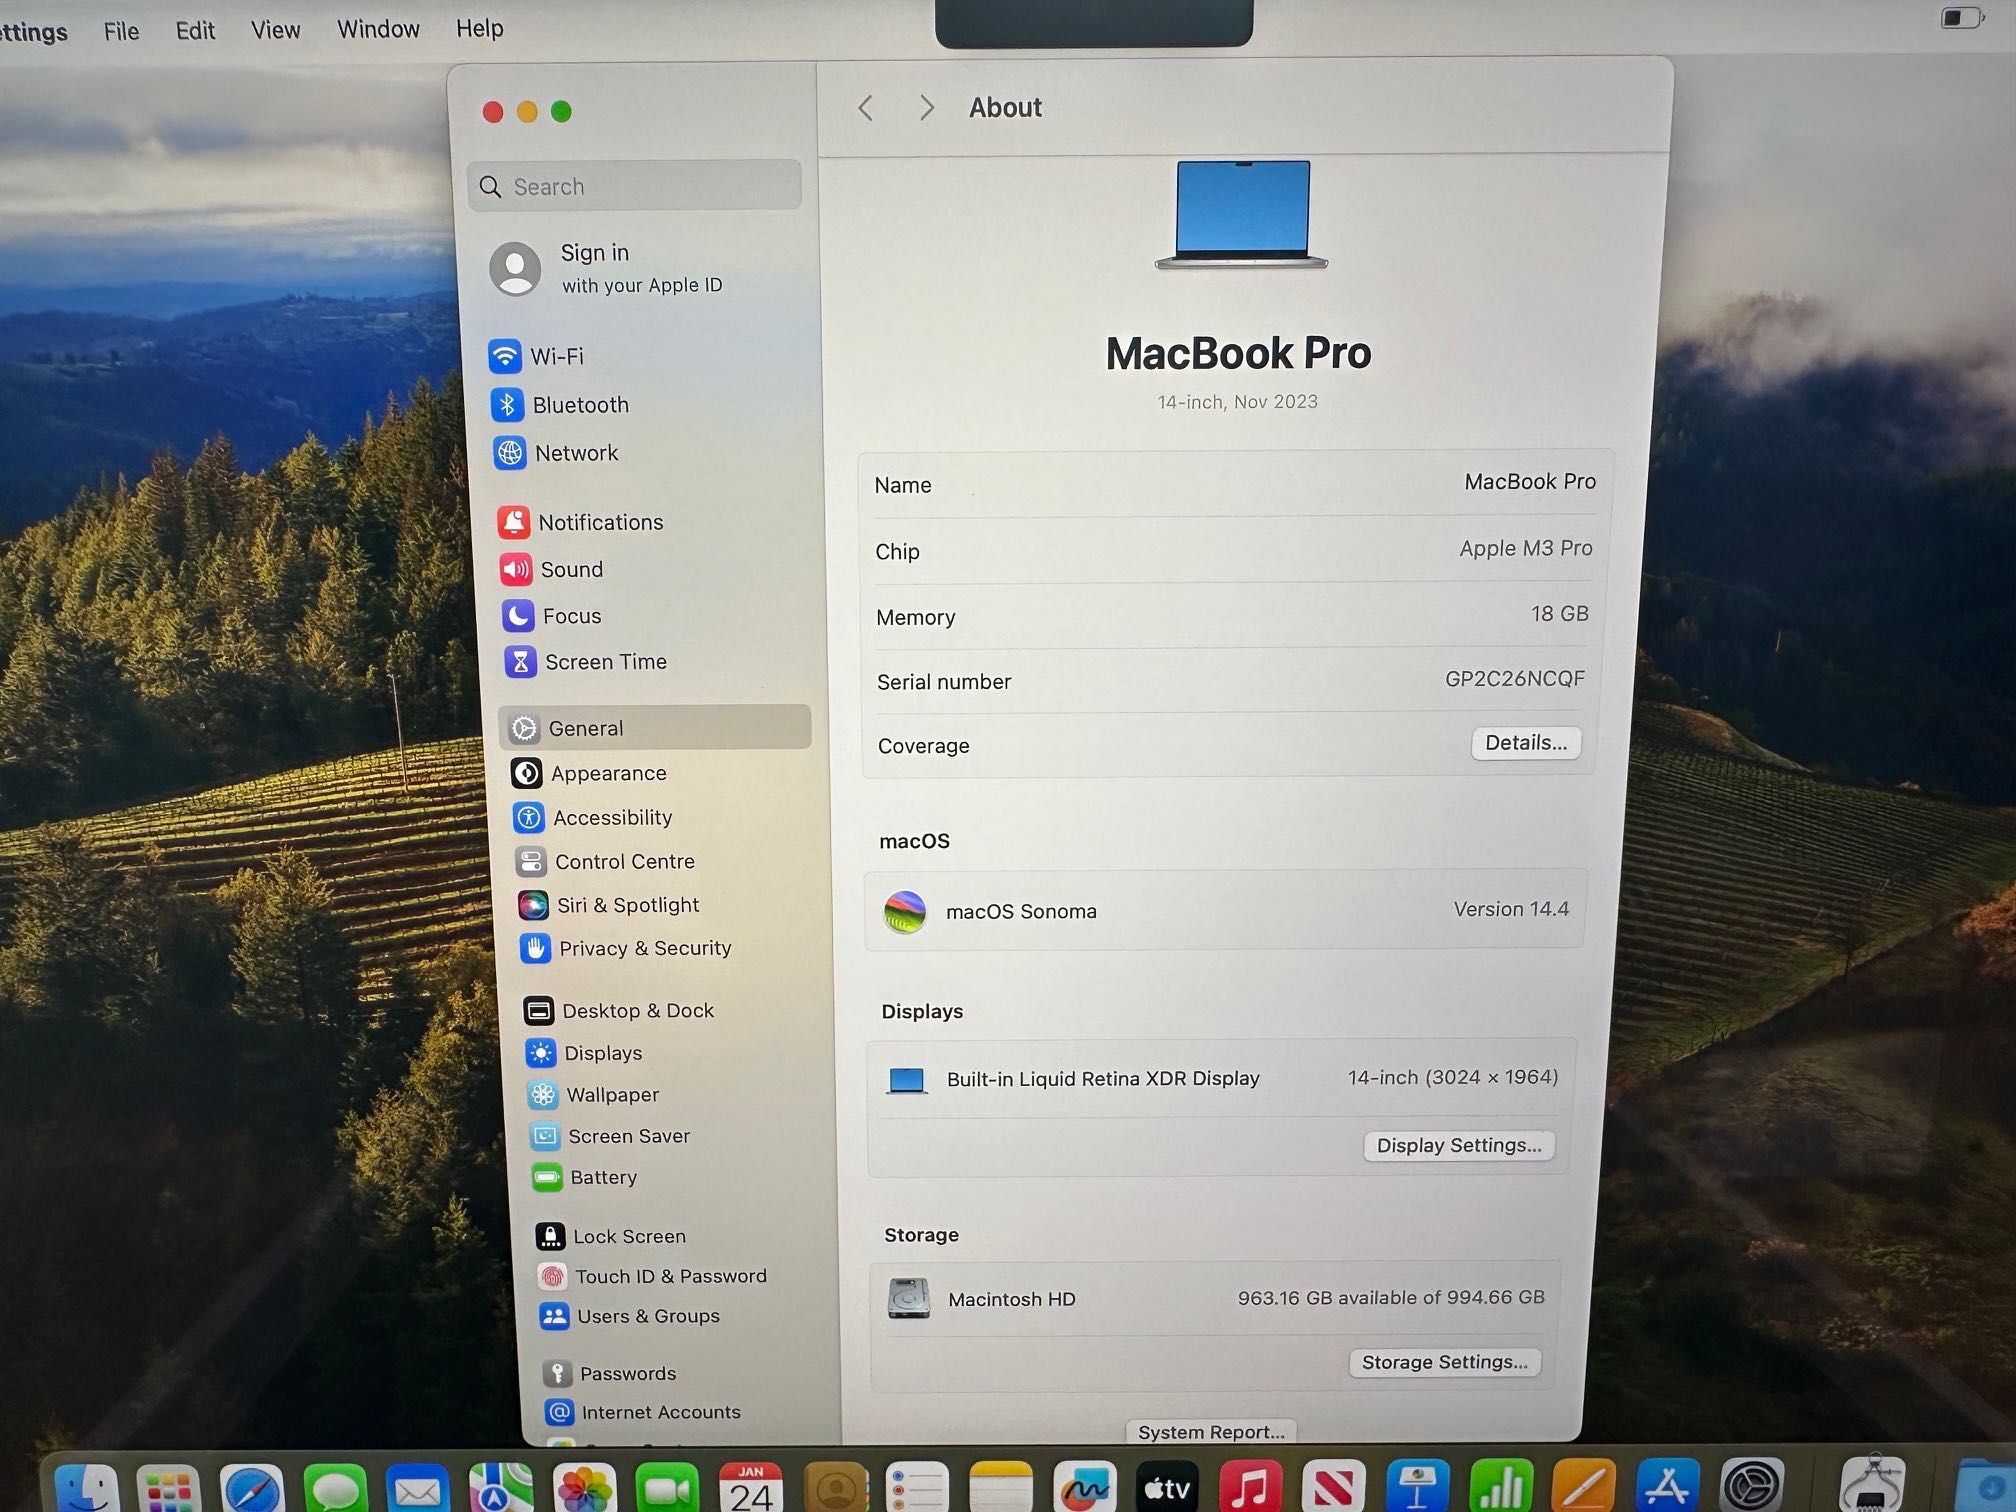Select Sound in the sidebar

coord(552,569)
